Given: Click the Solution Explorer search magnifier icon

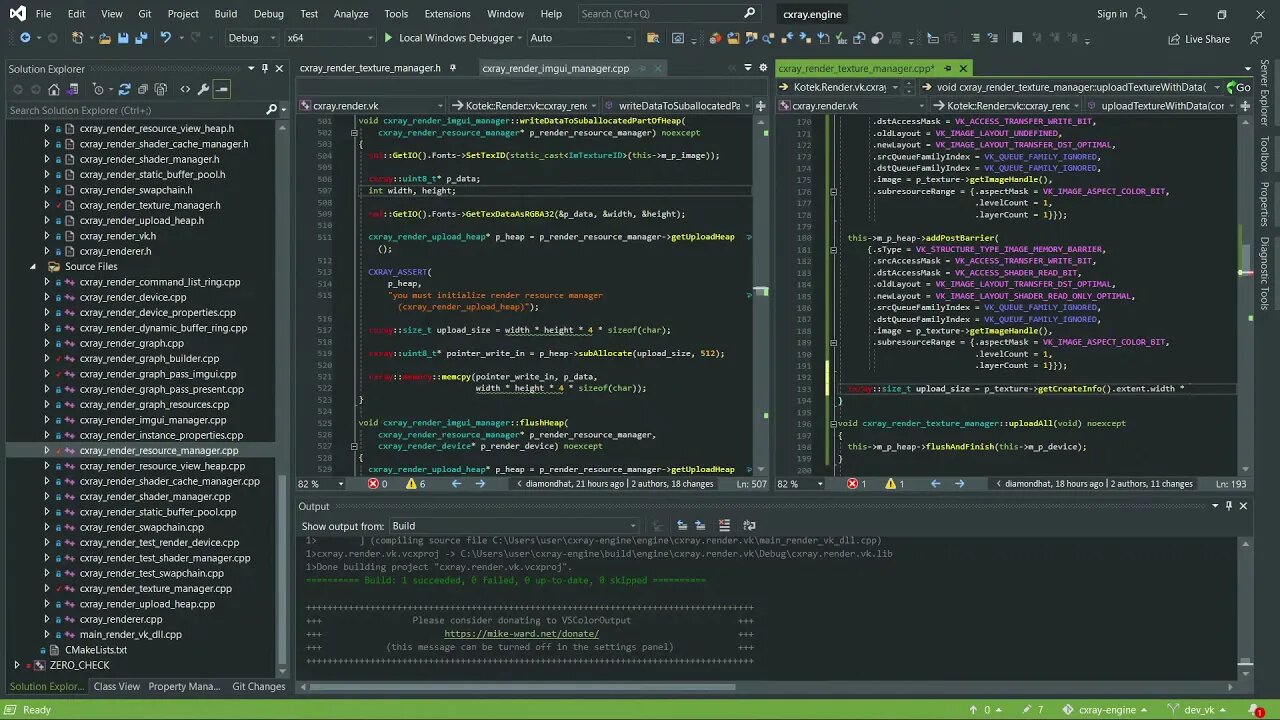Looking at the screenshot, I should coord(270,110).
